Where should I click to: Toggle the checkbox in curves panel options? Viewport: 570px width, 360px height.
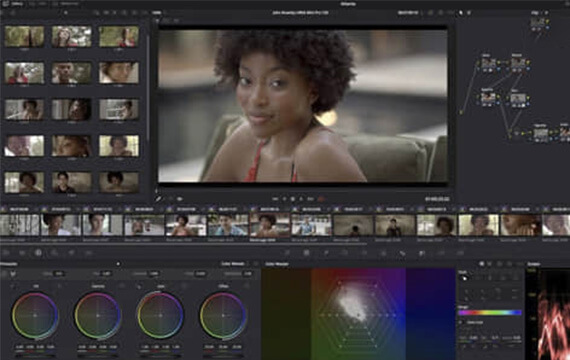pyautogui.click(x=461, y=322)
